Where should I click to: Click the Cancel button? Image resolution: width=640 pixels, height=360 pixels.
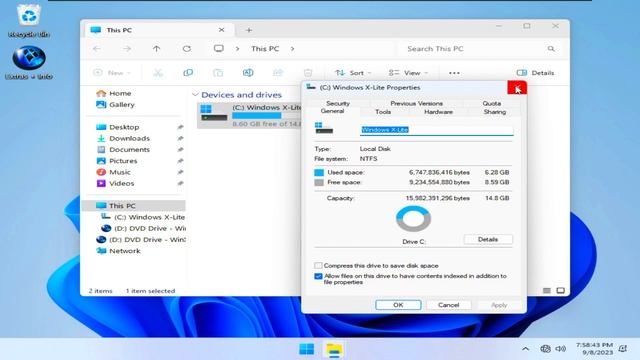click(449, 305)
